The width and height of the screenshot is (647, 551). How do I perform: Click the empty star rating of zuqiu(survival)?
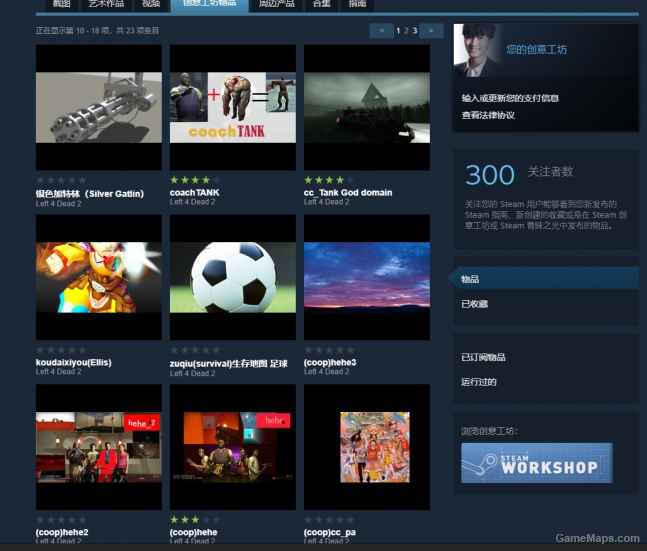195,350
